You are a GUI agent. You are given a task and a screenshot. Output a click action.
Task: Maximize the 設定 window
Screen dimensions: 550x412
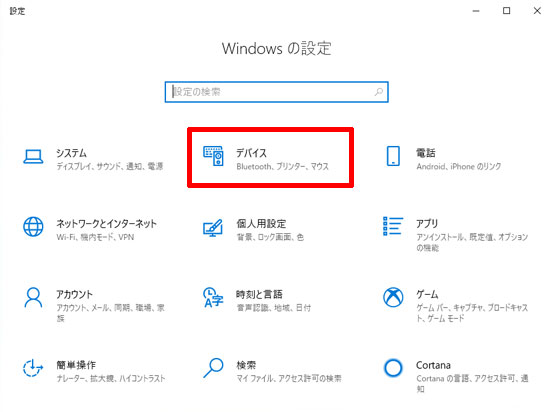pyautogui.click(x=507, y=11)
